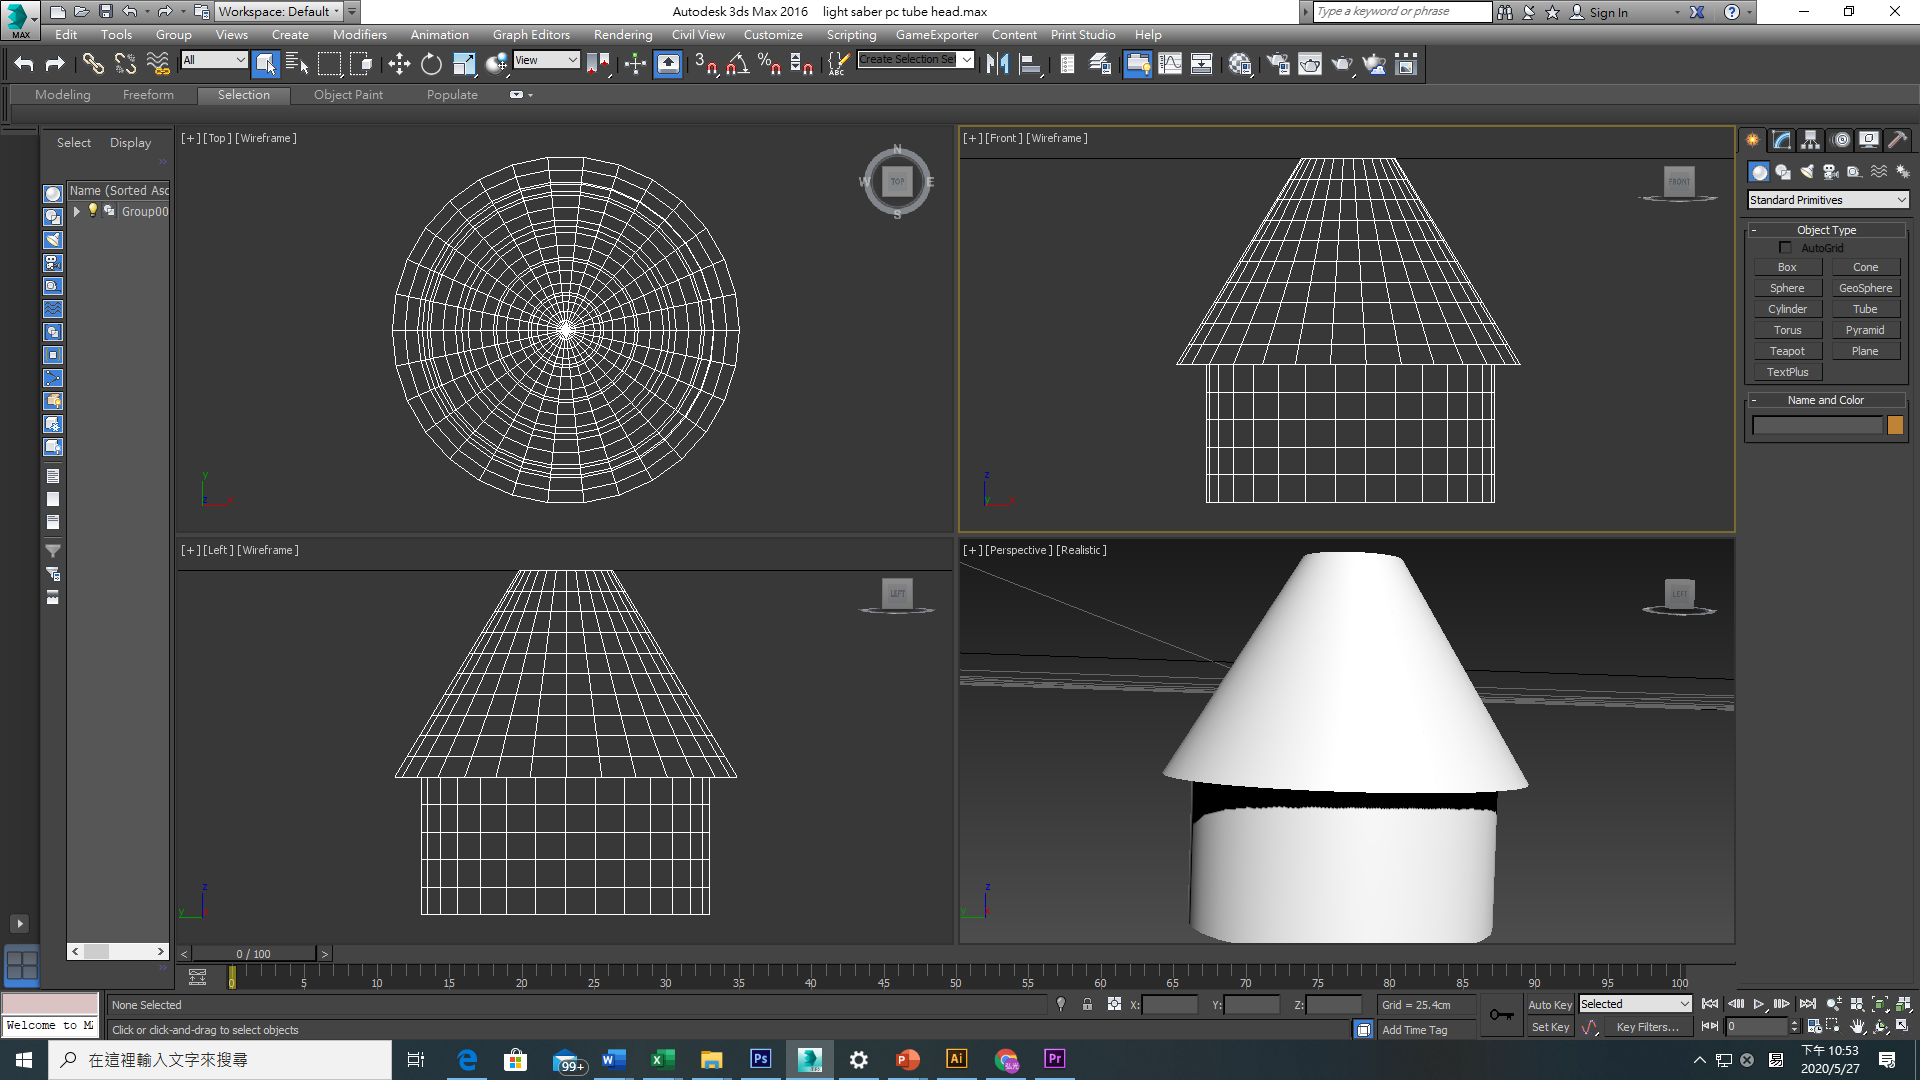1920x1080 pixels.
Task: Click the Mirror tool icon
Action: (x=997, y=64)
